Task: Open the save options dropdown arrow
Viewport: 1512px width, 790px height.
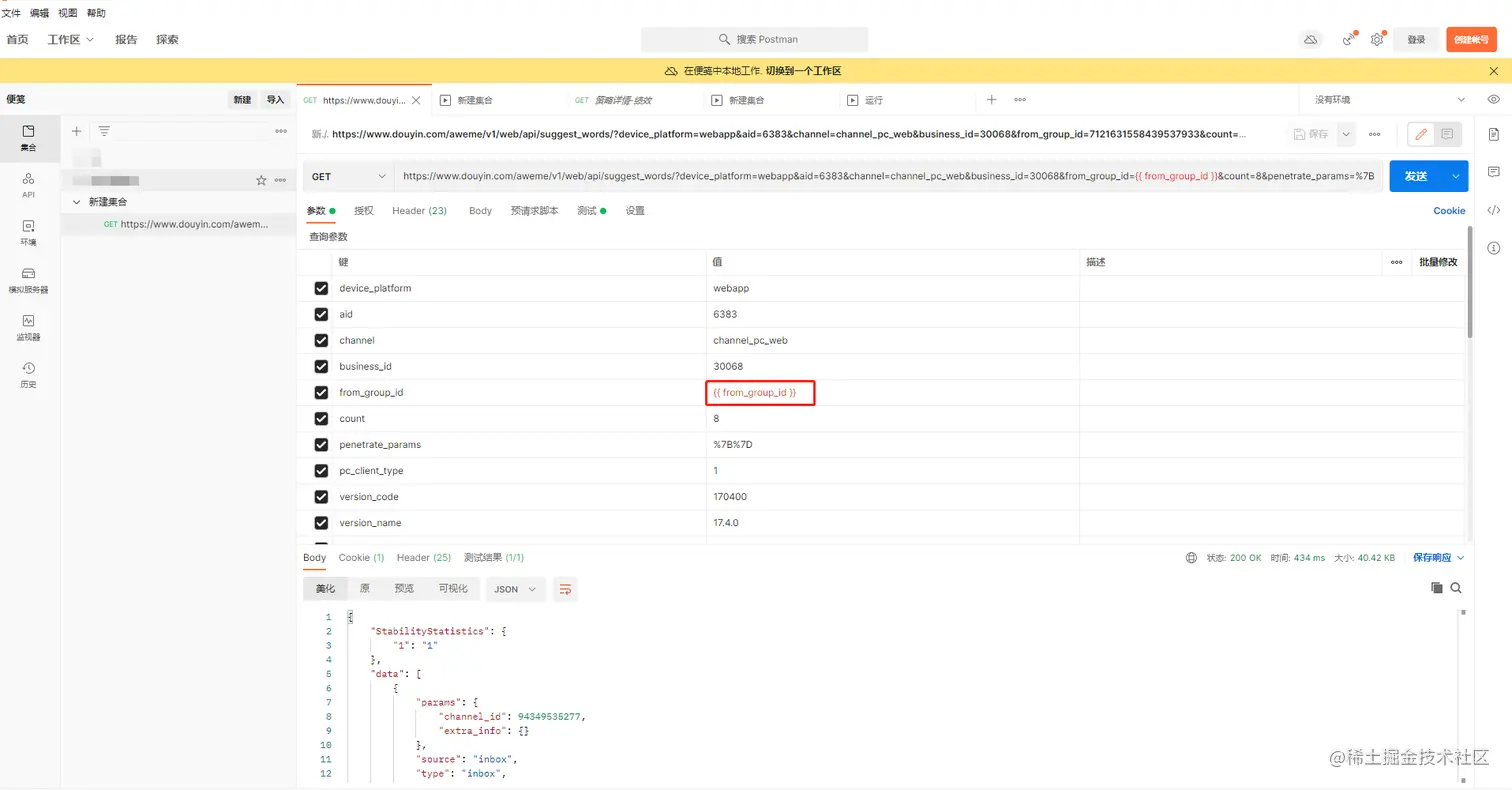Action: 1346,134
